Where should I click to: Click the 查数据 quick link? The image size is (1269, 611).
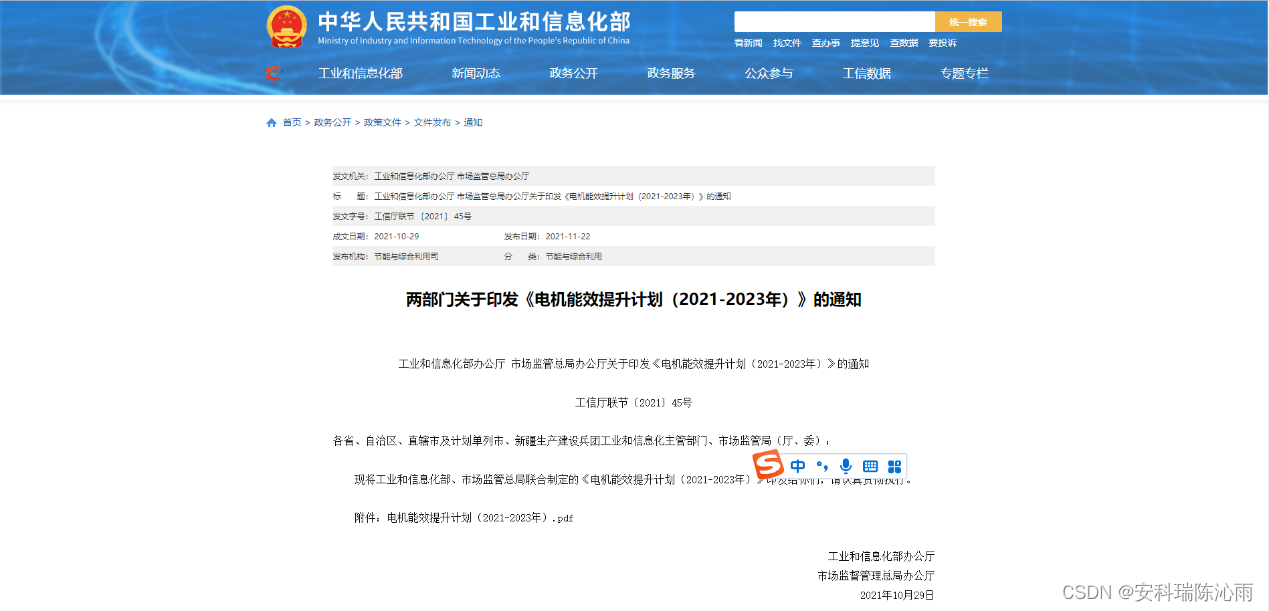pyautogui.click(x=904, y=43)
